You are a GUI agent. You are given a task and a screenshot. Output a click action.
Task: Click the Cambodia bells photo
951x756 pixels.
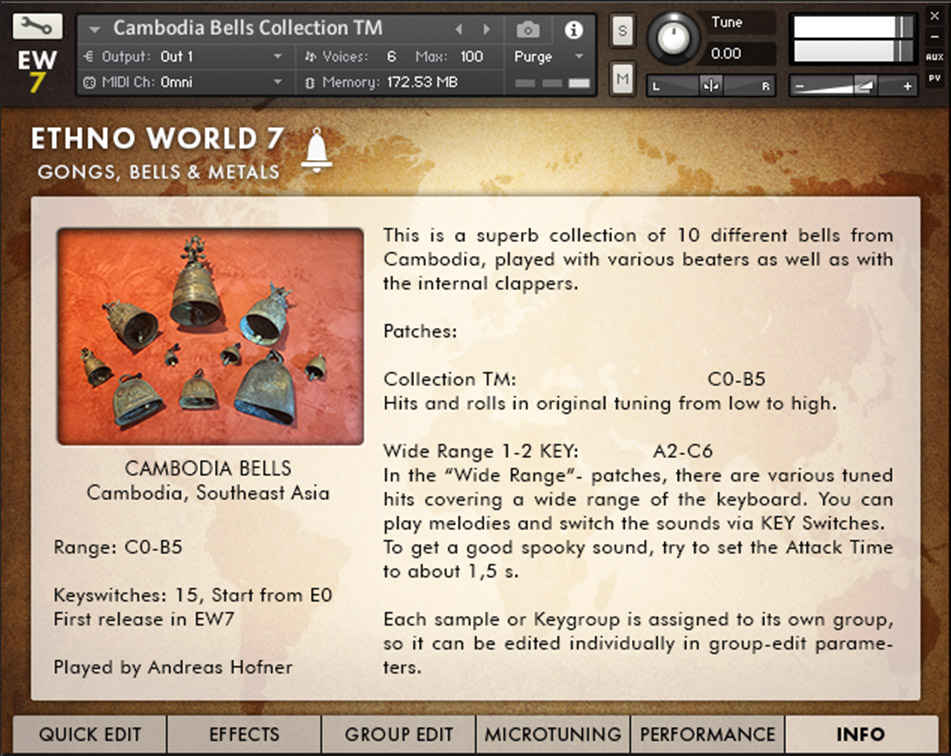tap(210, 336)
